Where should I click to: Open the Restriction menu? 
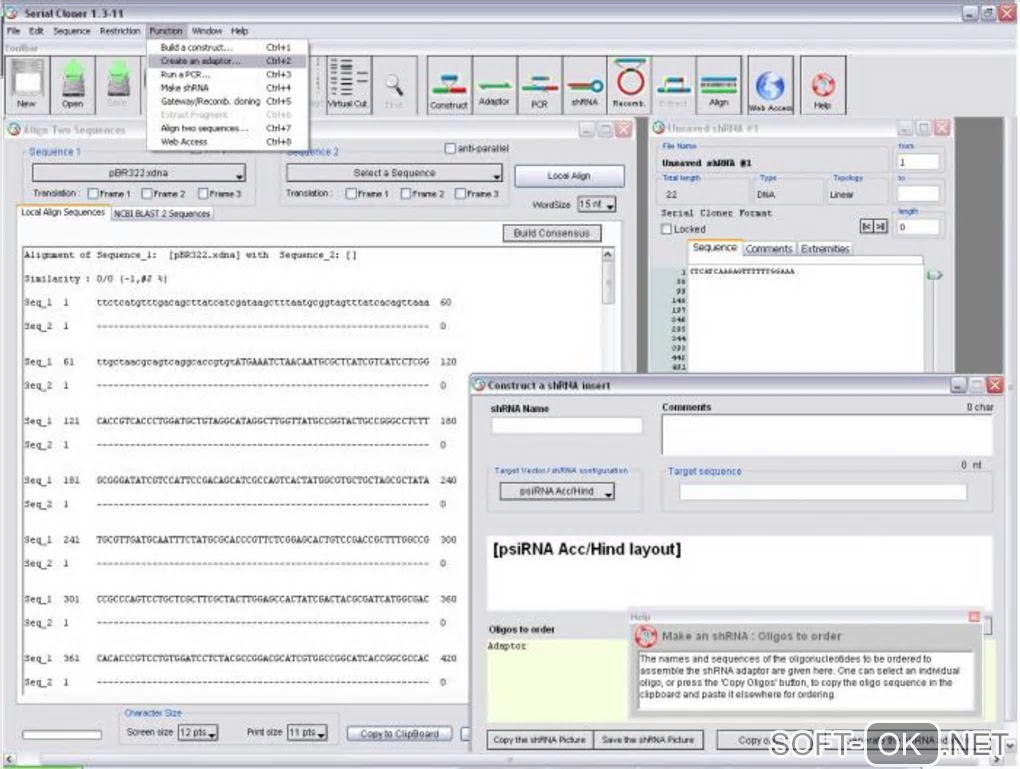click(120, 31)
